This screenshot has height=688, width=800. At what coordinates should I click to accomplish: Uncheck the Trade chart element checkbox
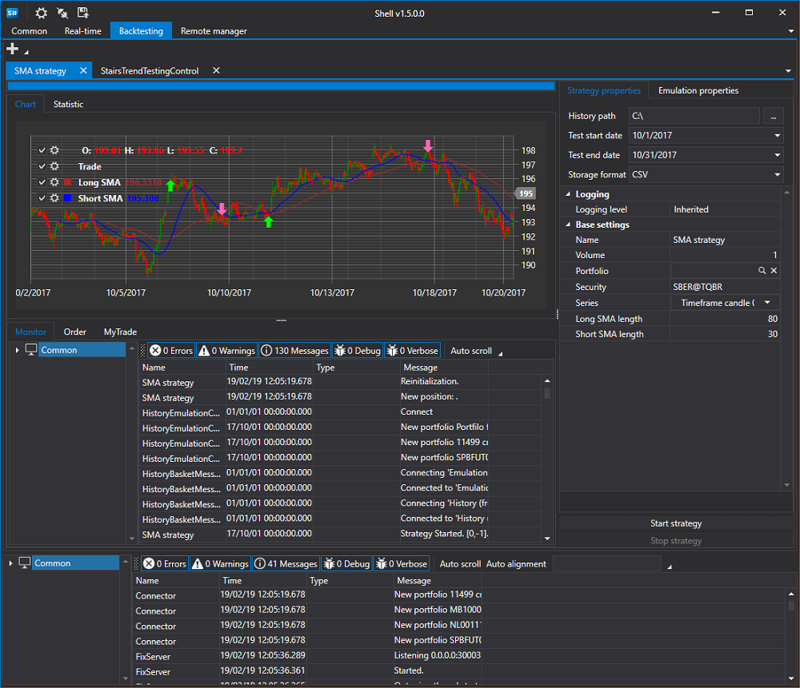42,167
